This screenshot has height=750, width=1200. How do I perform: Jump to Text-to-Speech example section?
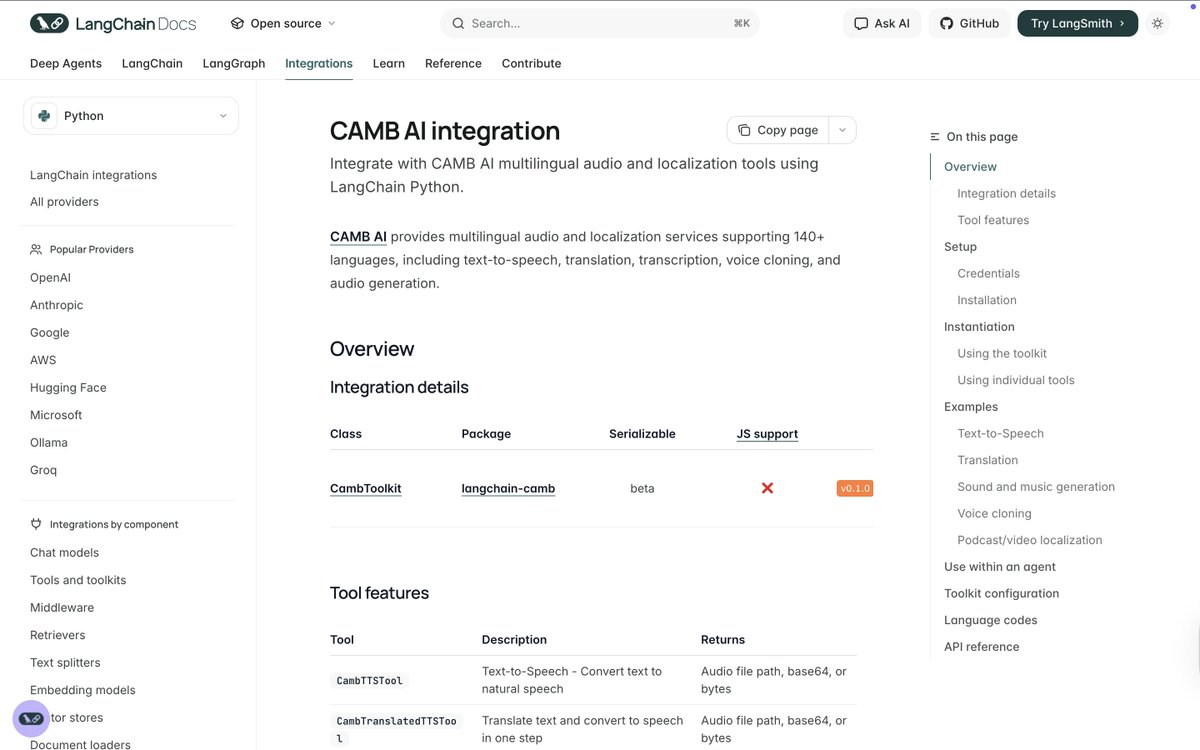pos(1000,434)
